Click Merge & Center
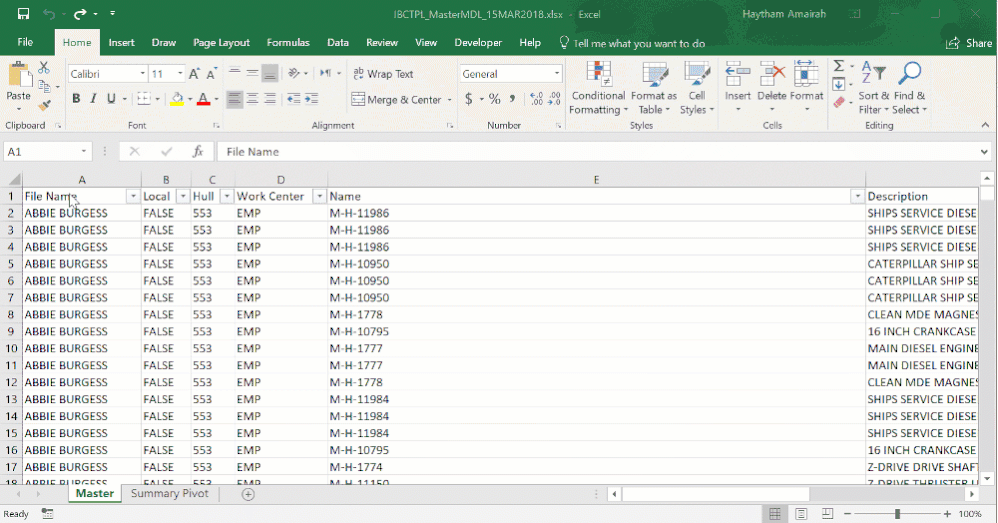The height and width of the screenshot is (523, 998). pyautogui.click(x=397, y=99)
